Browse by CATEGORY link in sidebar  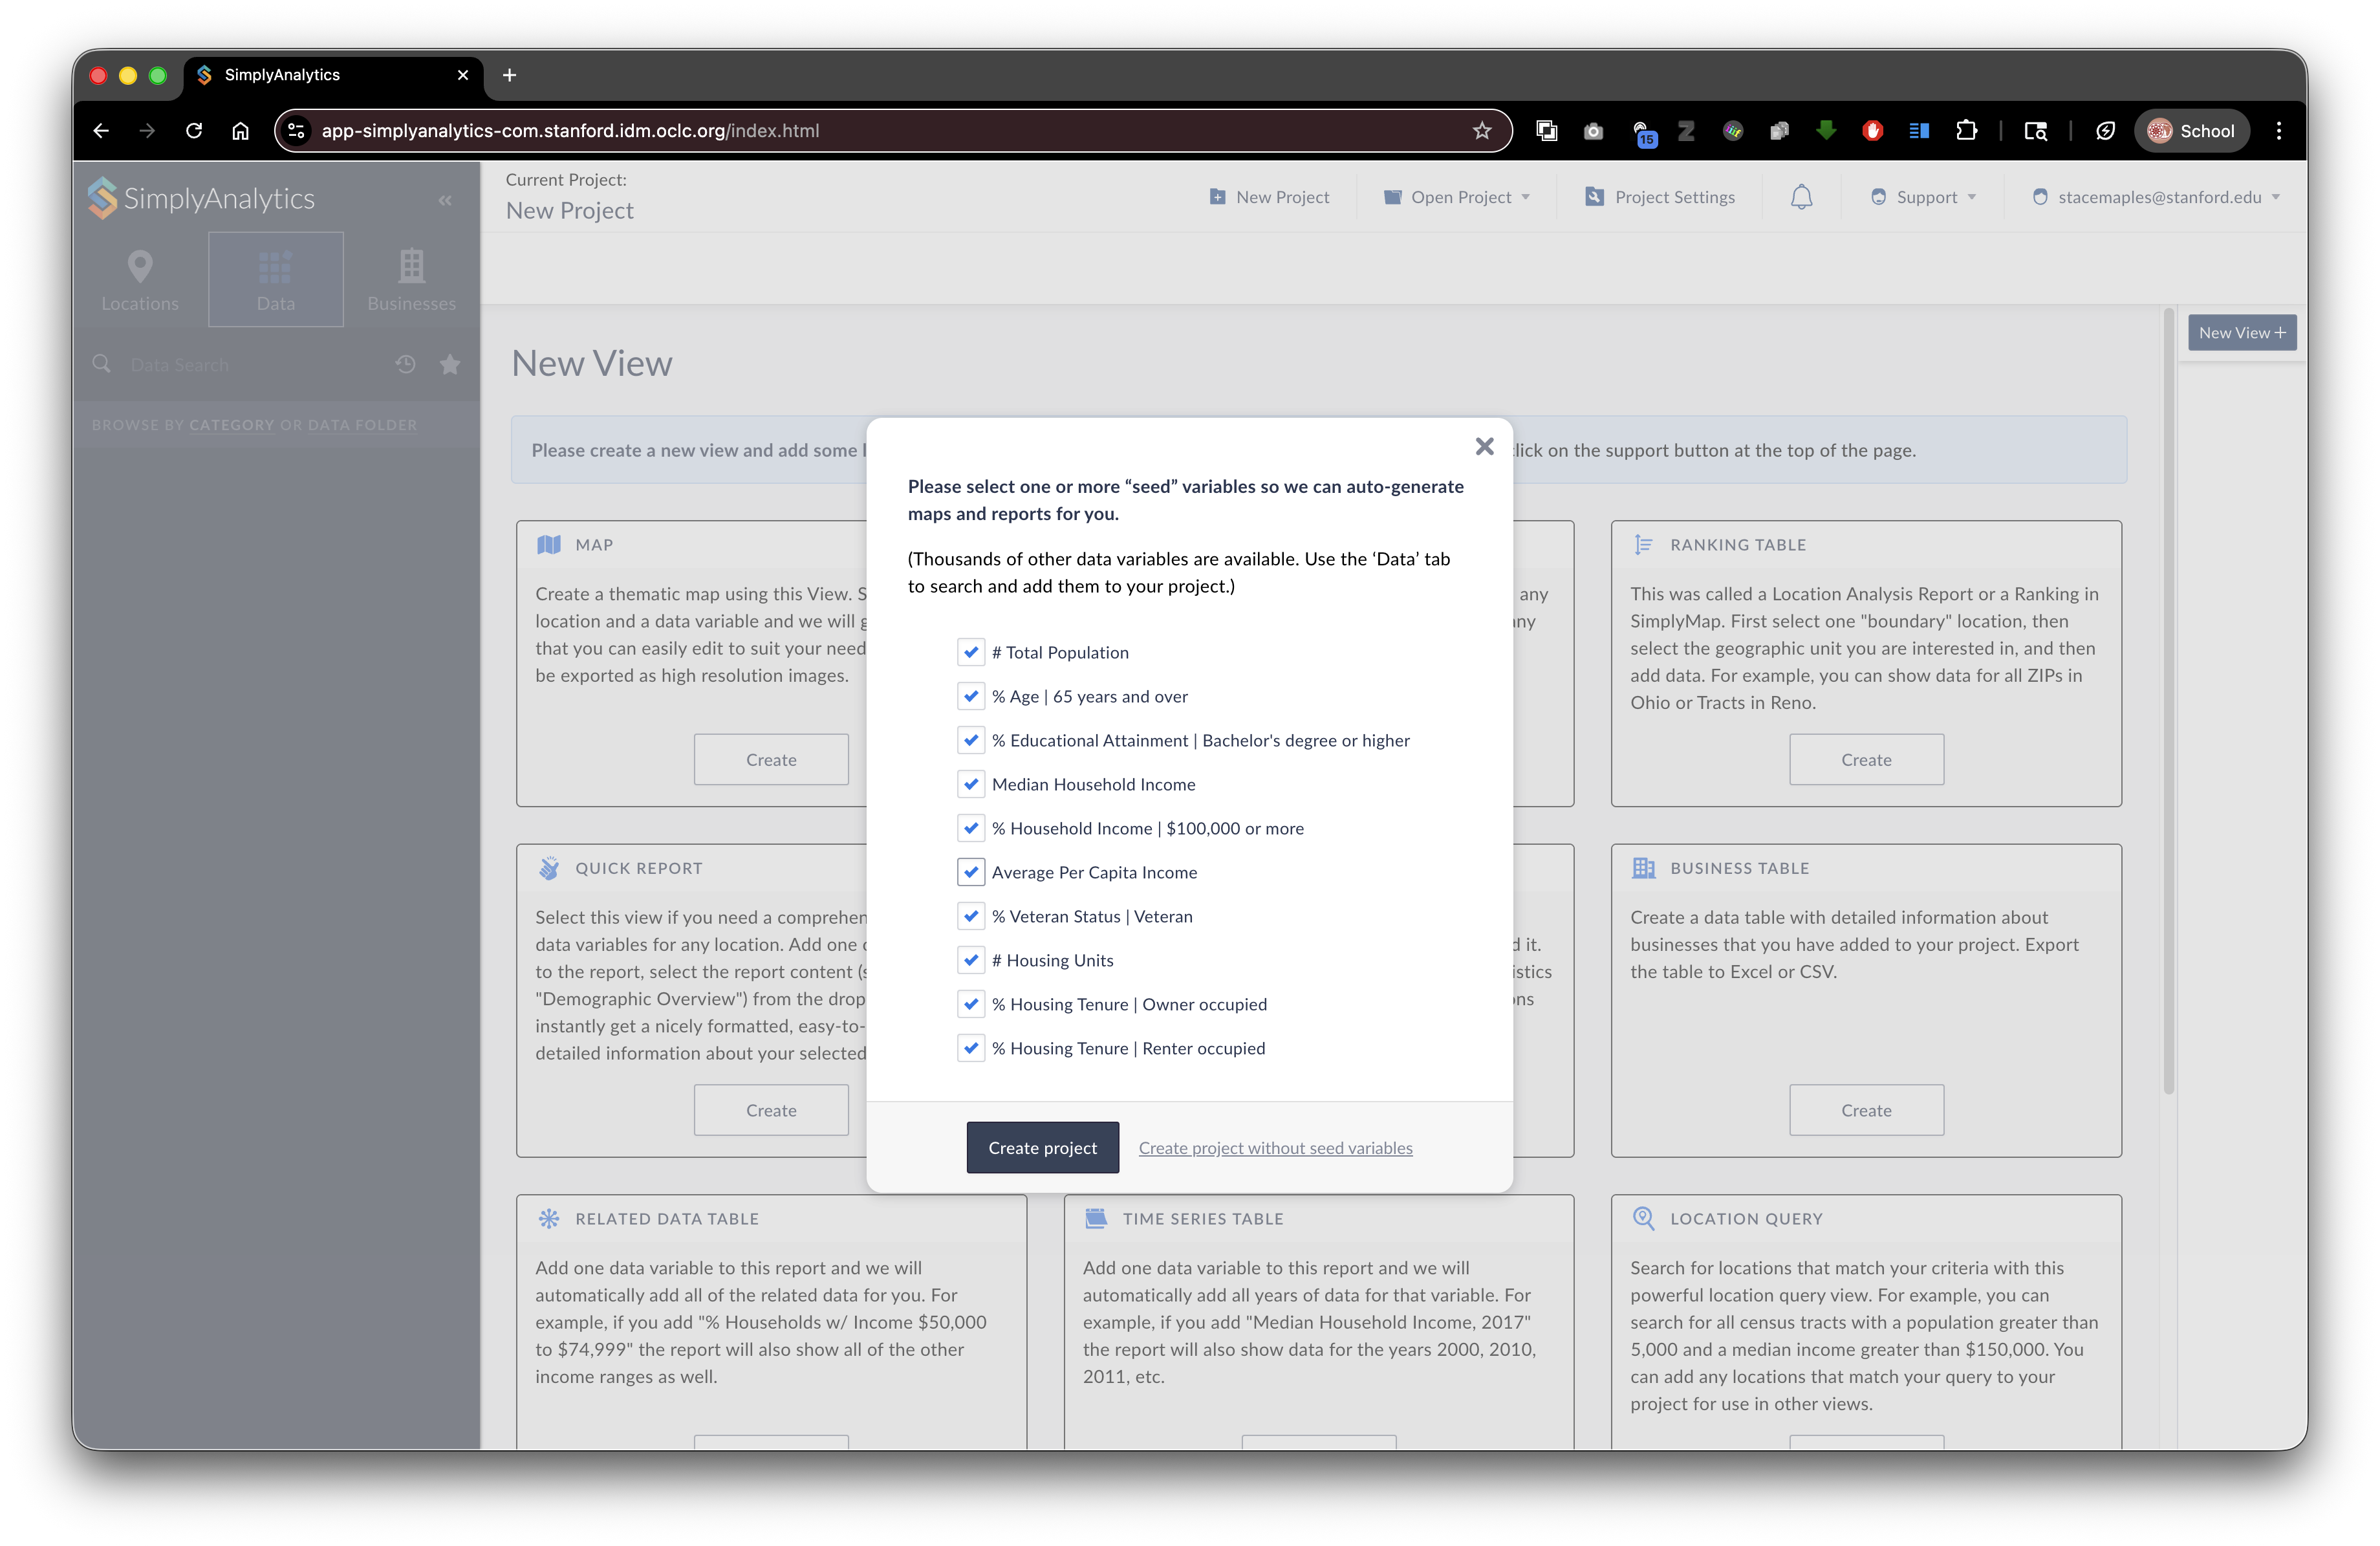(231, 425)
